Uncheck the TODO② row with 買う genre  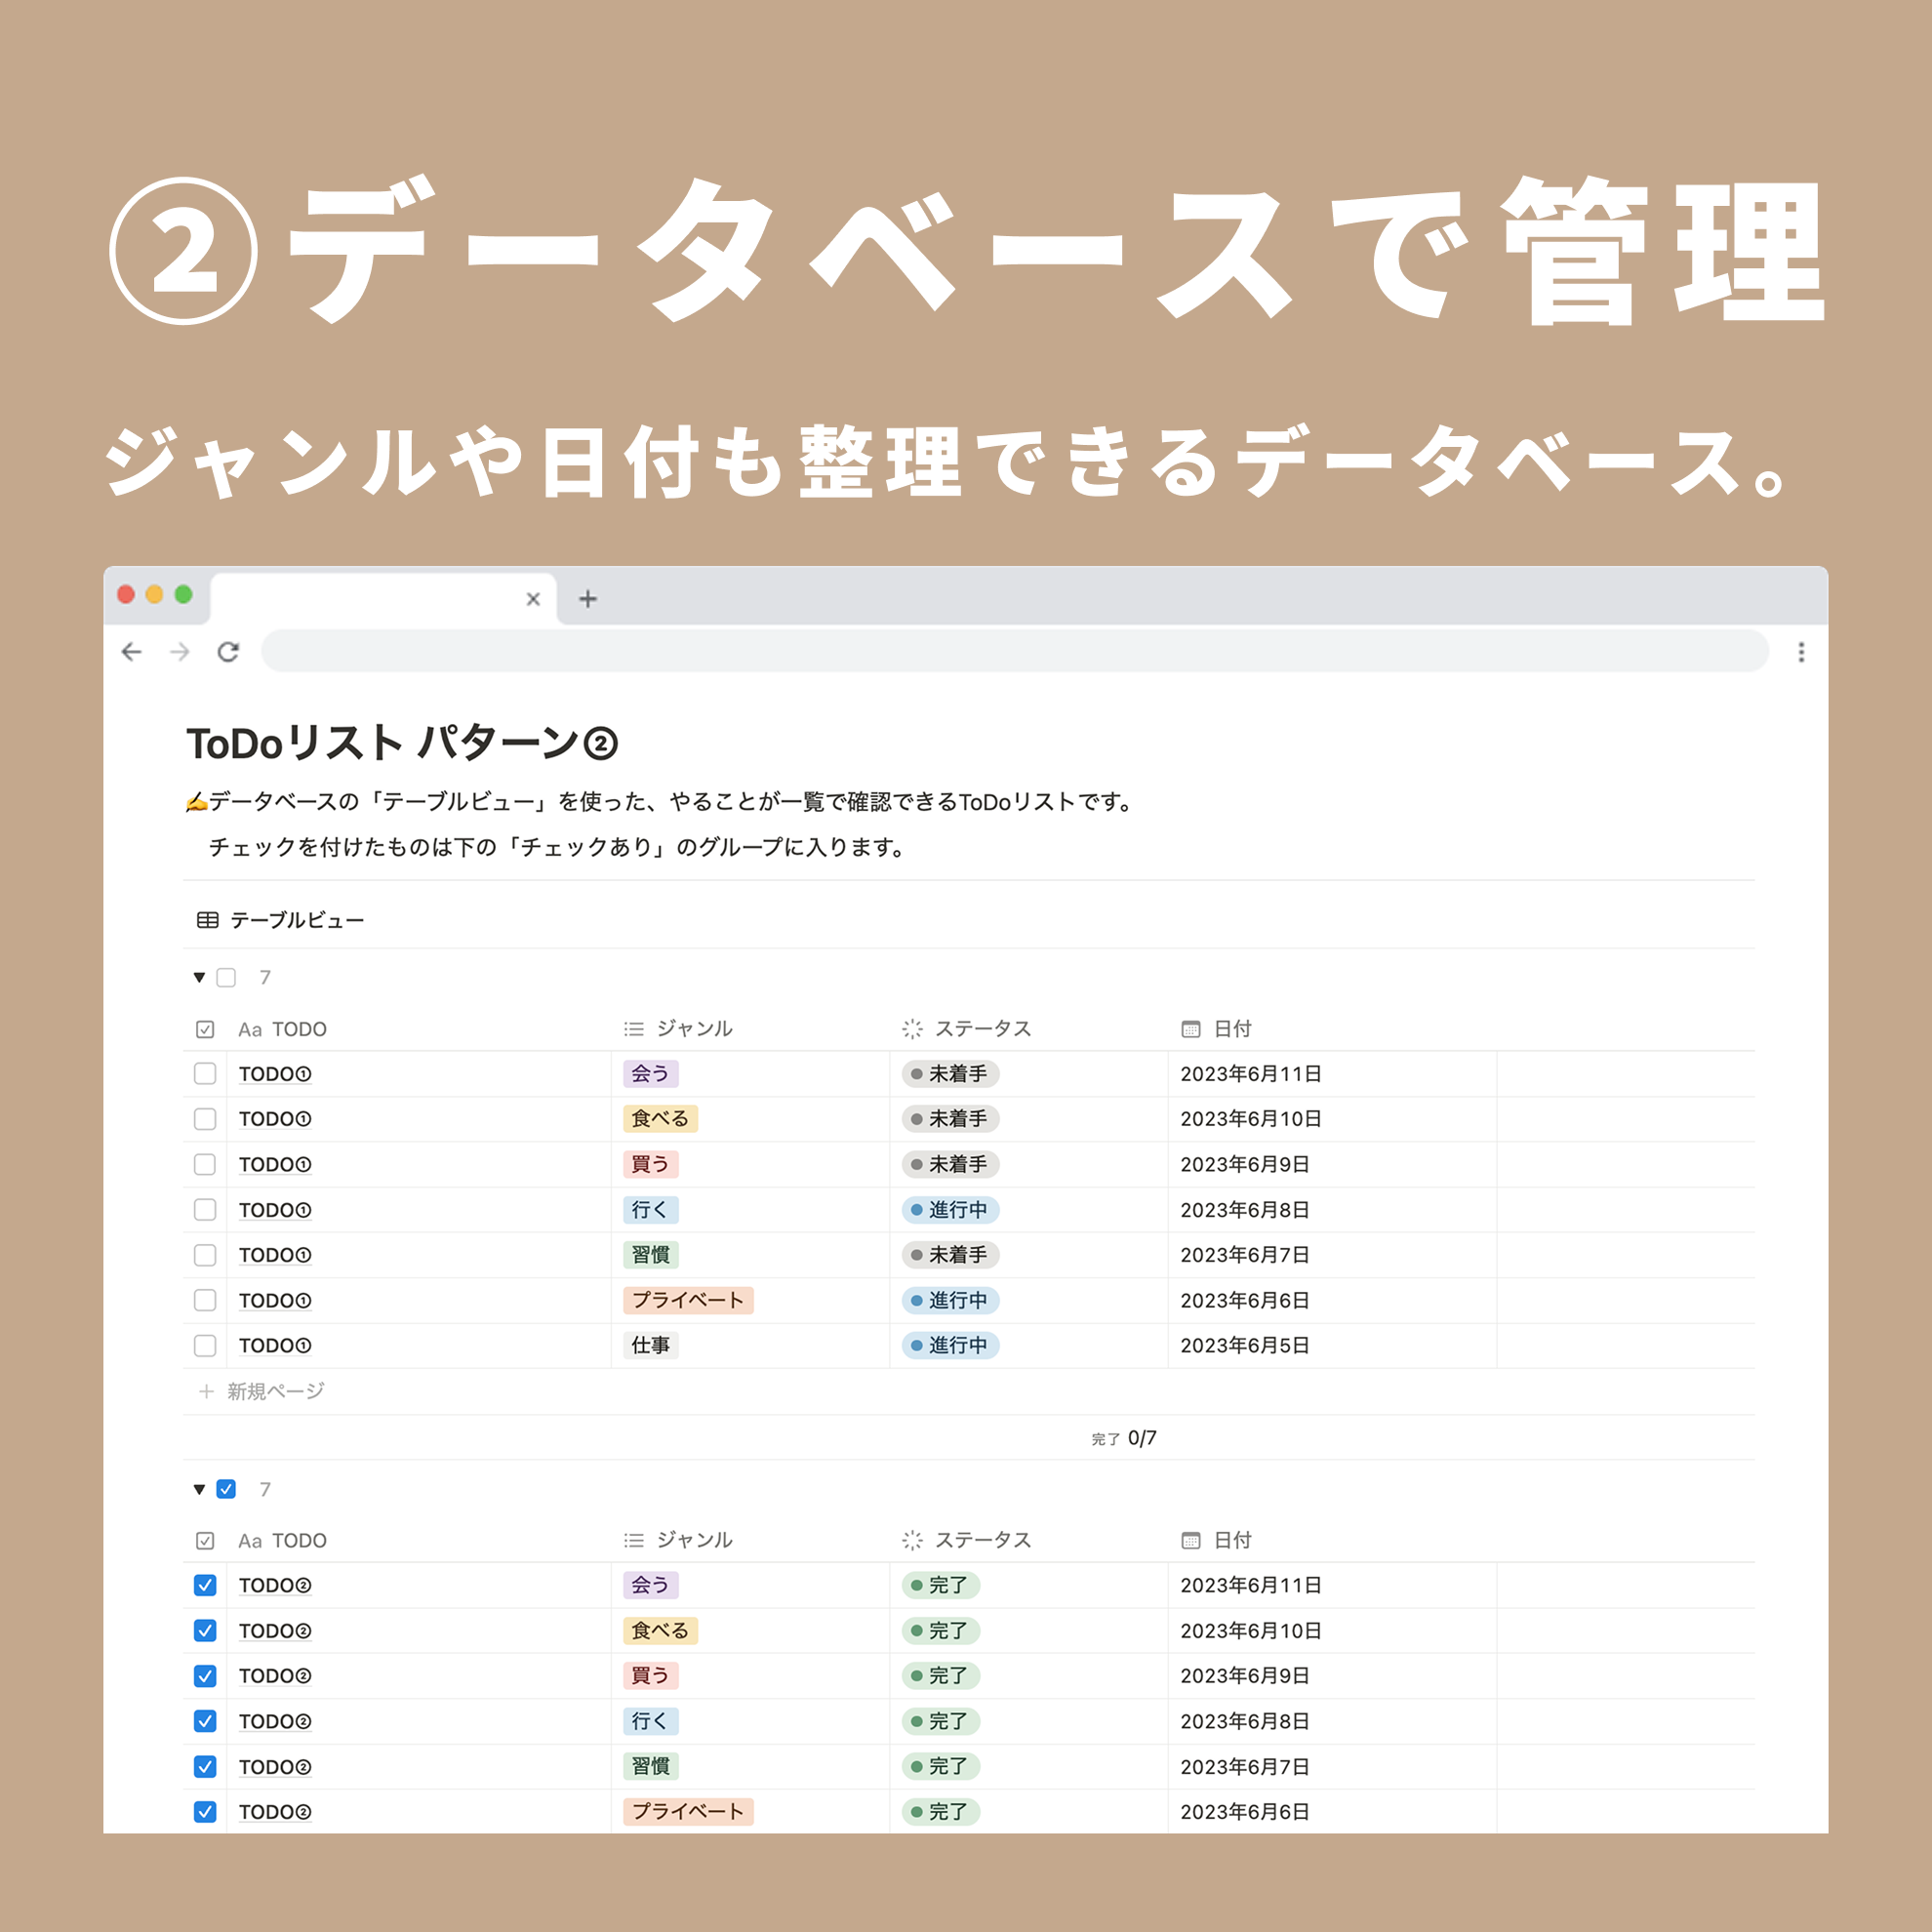(205, 1676)
